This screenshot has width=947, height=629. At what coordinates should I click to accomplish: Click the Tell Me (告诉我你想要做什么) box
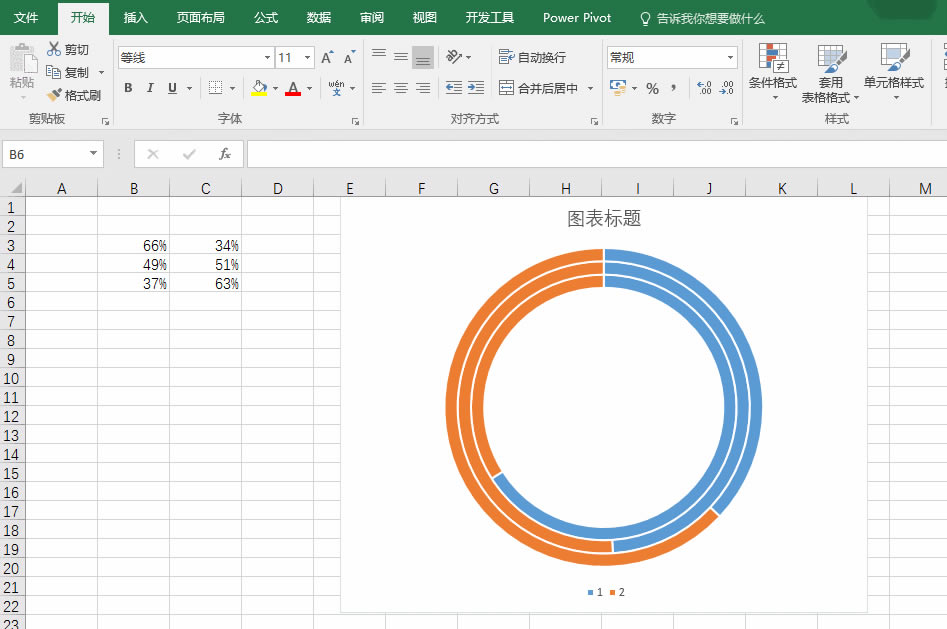[702, 19]
